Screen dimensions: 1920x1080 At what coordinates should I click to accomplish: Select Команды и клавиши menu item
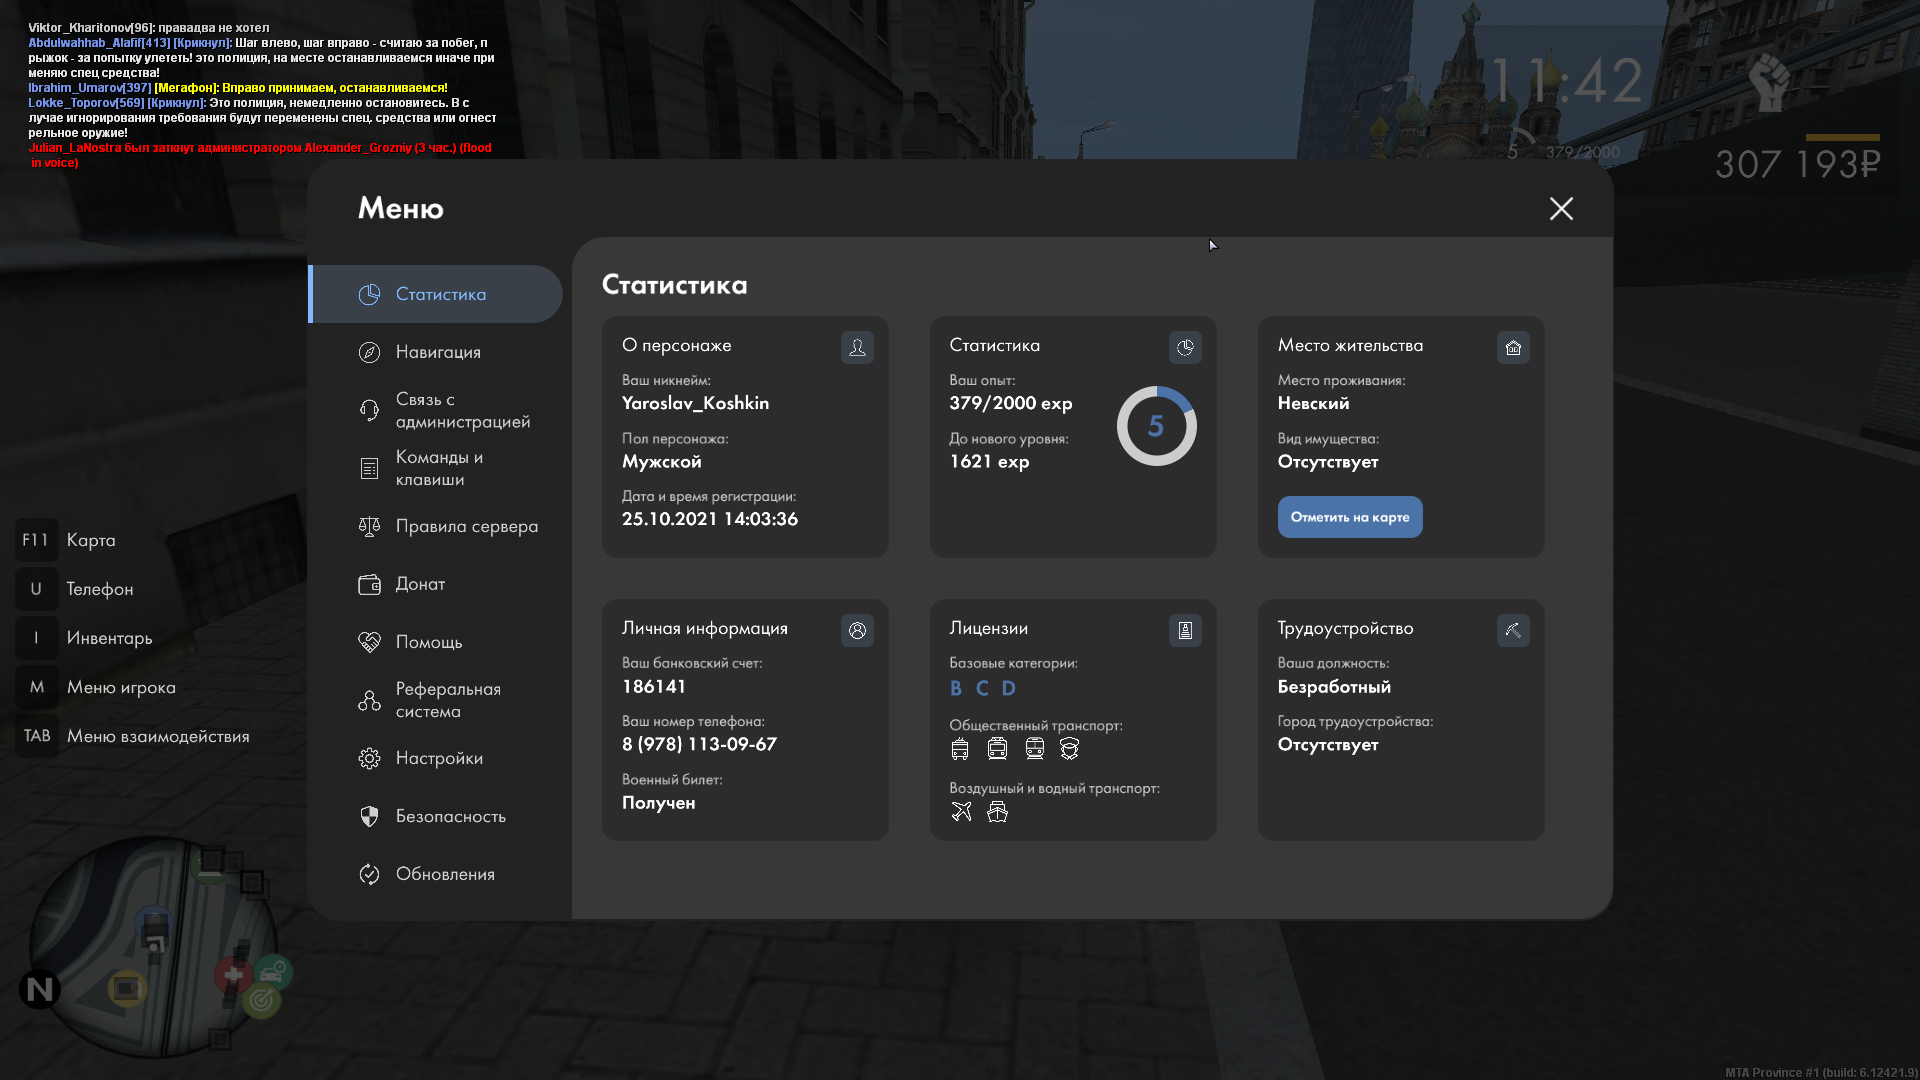coord(438,468)
